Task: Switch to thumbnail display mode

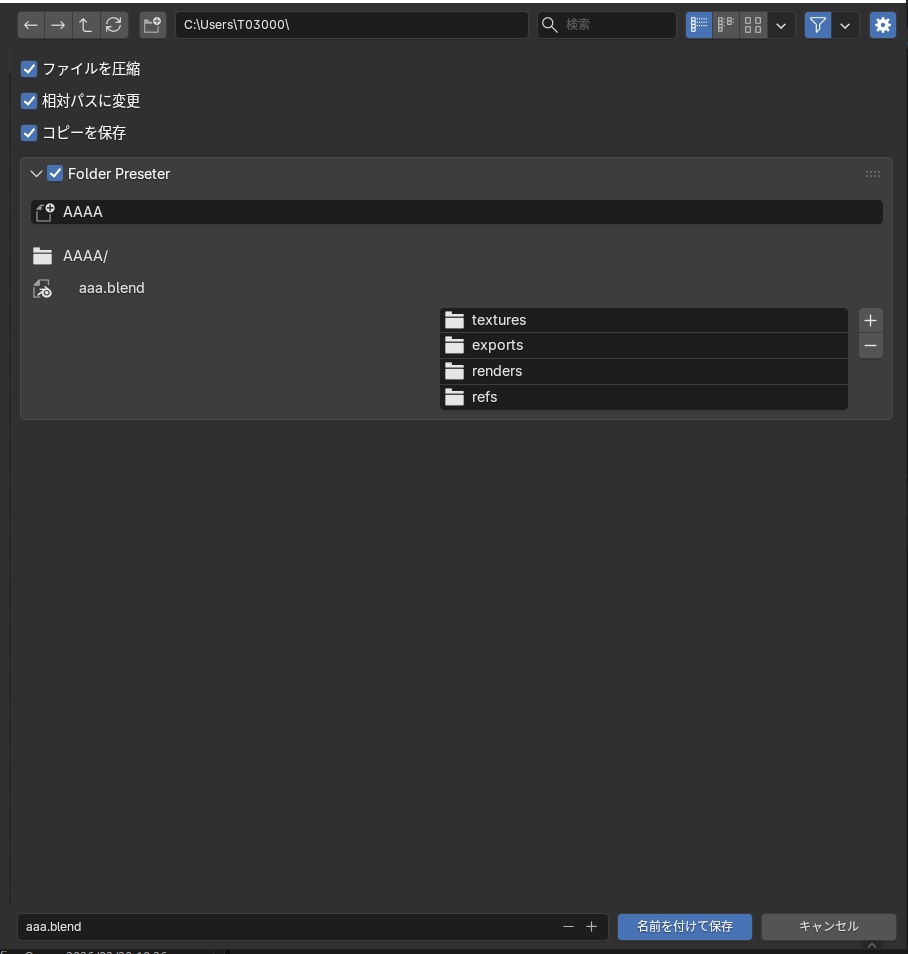Action: (x=753, y=25)
